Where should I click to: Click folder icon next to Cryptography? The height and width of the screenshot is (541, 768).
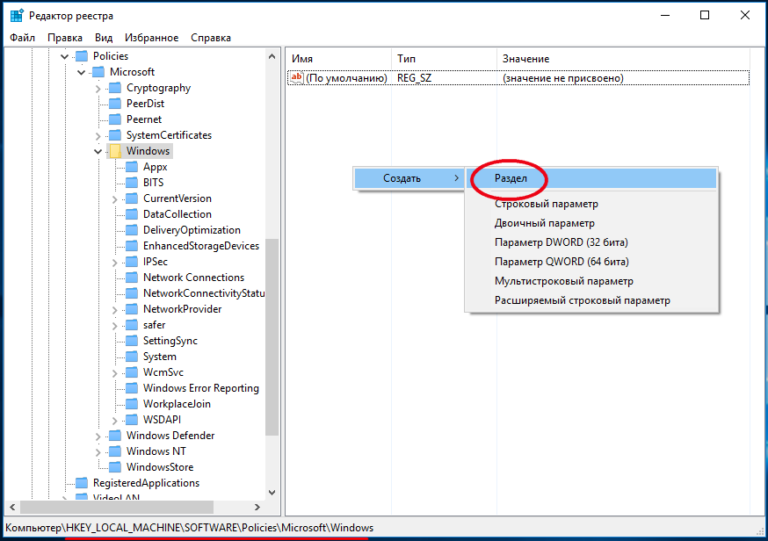pyautogui.click(x=115, y=88)
